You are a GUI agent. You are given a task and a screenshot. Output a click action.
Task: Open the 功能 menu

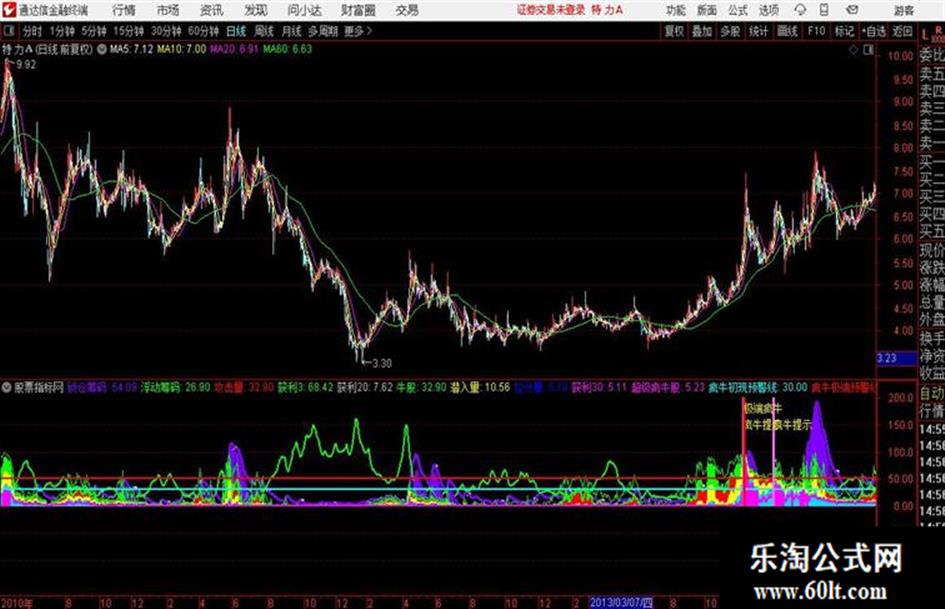[676, 10]
